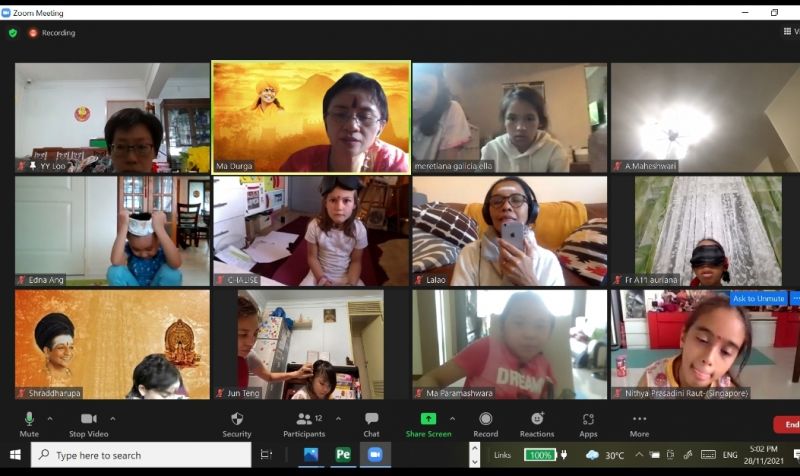800x476 pixels.
Task: Open the Apps icon
Action: 588,423
